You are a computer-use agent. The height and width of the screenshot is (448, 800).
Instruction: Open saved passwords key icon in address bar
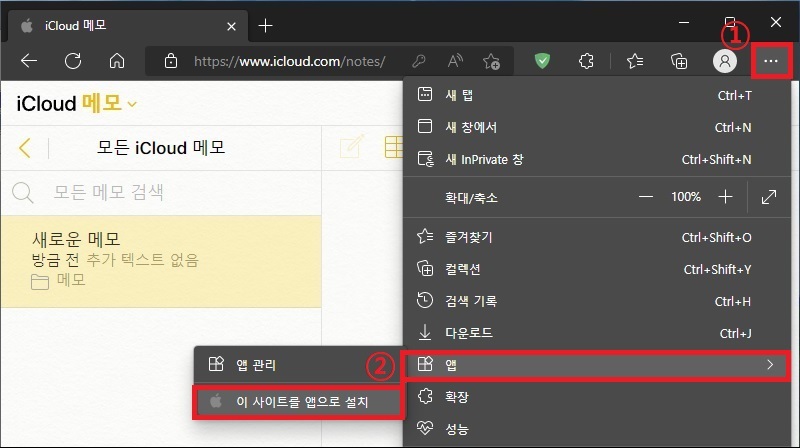(x=419, y=61)
